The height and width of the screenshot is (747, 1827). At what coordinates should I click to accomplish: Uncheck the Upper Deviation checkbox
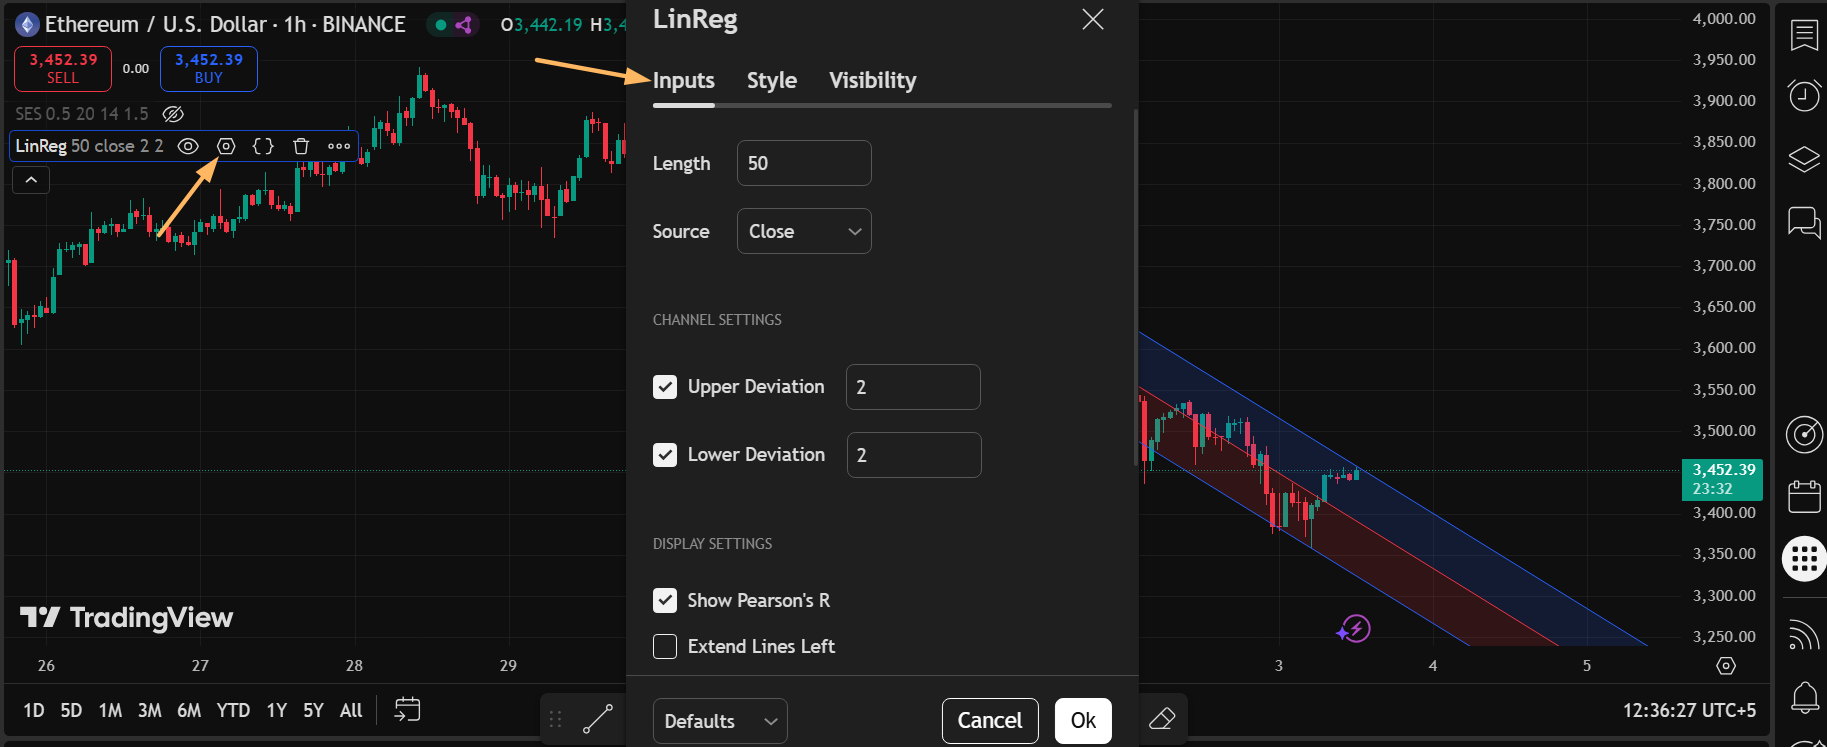tap(665, 387)
